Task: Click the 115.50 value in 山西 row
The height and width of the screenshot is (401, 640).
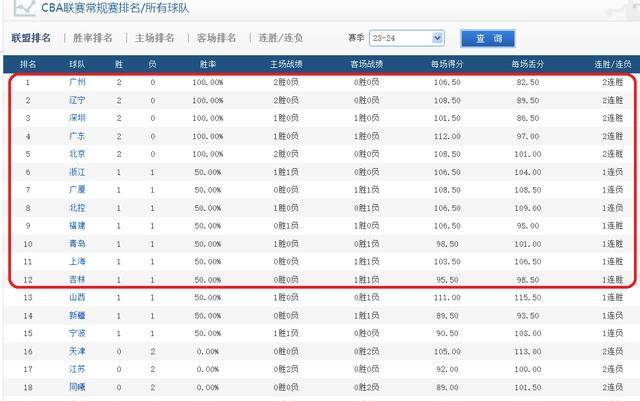Action: coord(528,297)
